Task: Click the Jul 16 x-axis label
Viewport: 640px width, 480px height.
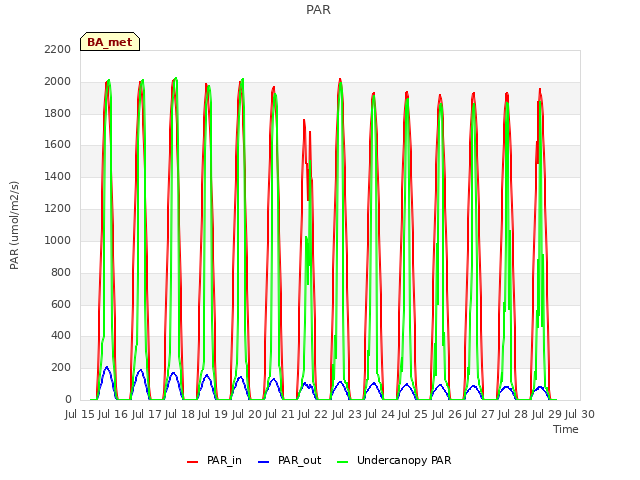Action: 113,414
